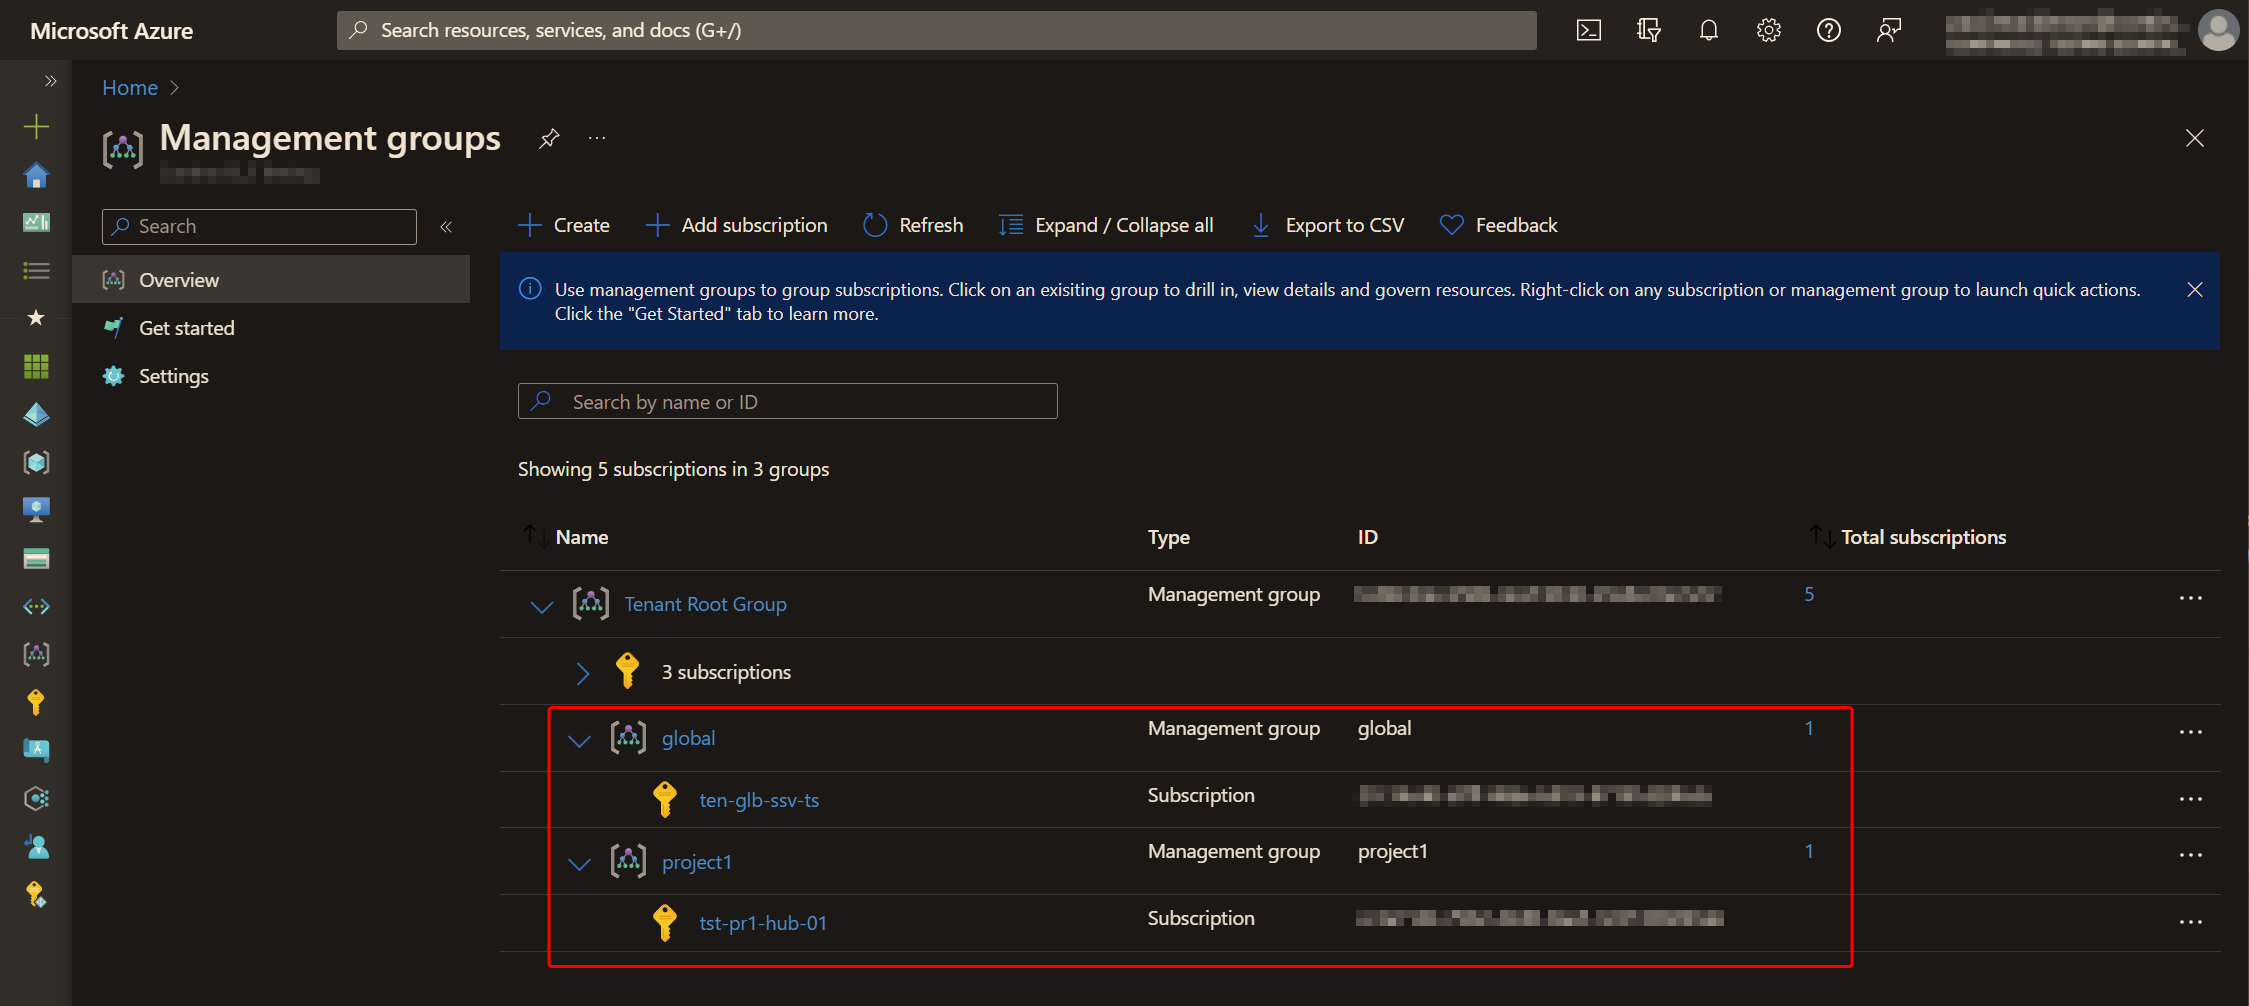Viewport: 2249px width, 1006px height.
Task: Click total subscriptions count 5 for Tenant Root
Action: (1809, 594)
